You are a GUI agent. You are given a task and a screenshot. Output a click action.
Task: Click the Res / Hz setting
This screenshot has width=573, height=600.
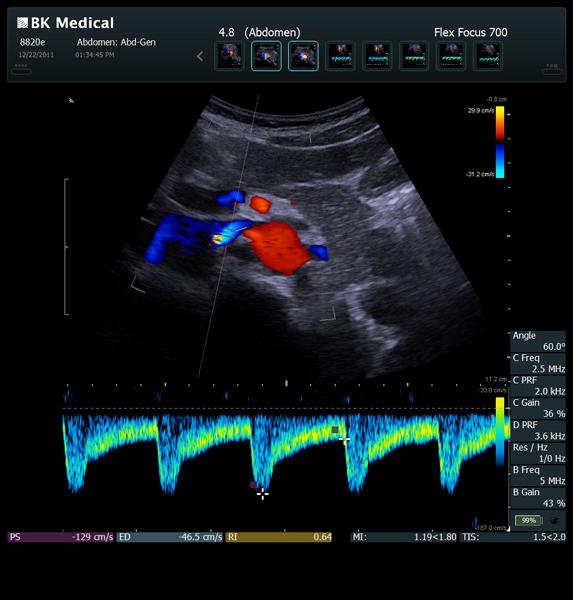pyautogui.click(x=538, y=453)
